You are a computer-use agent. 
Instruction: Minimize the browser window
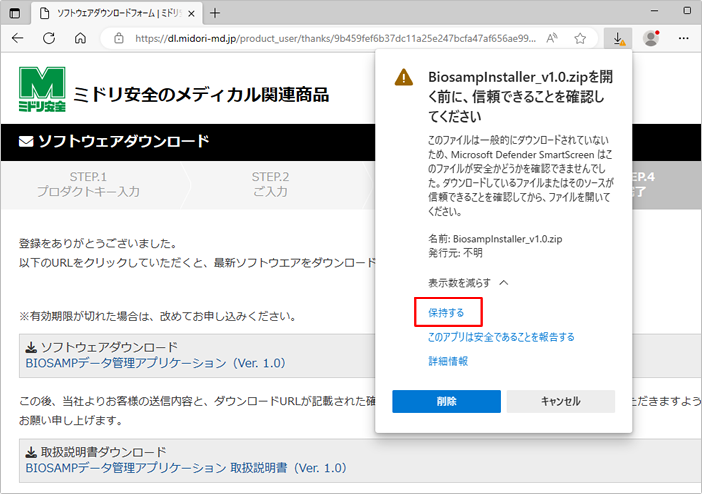[x=655, y=11]
